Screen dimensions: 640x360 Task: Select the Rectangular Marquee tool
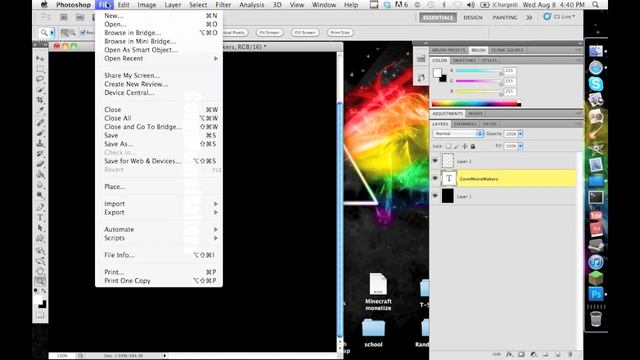[x=40, y=69]
